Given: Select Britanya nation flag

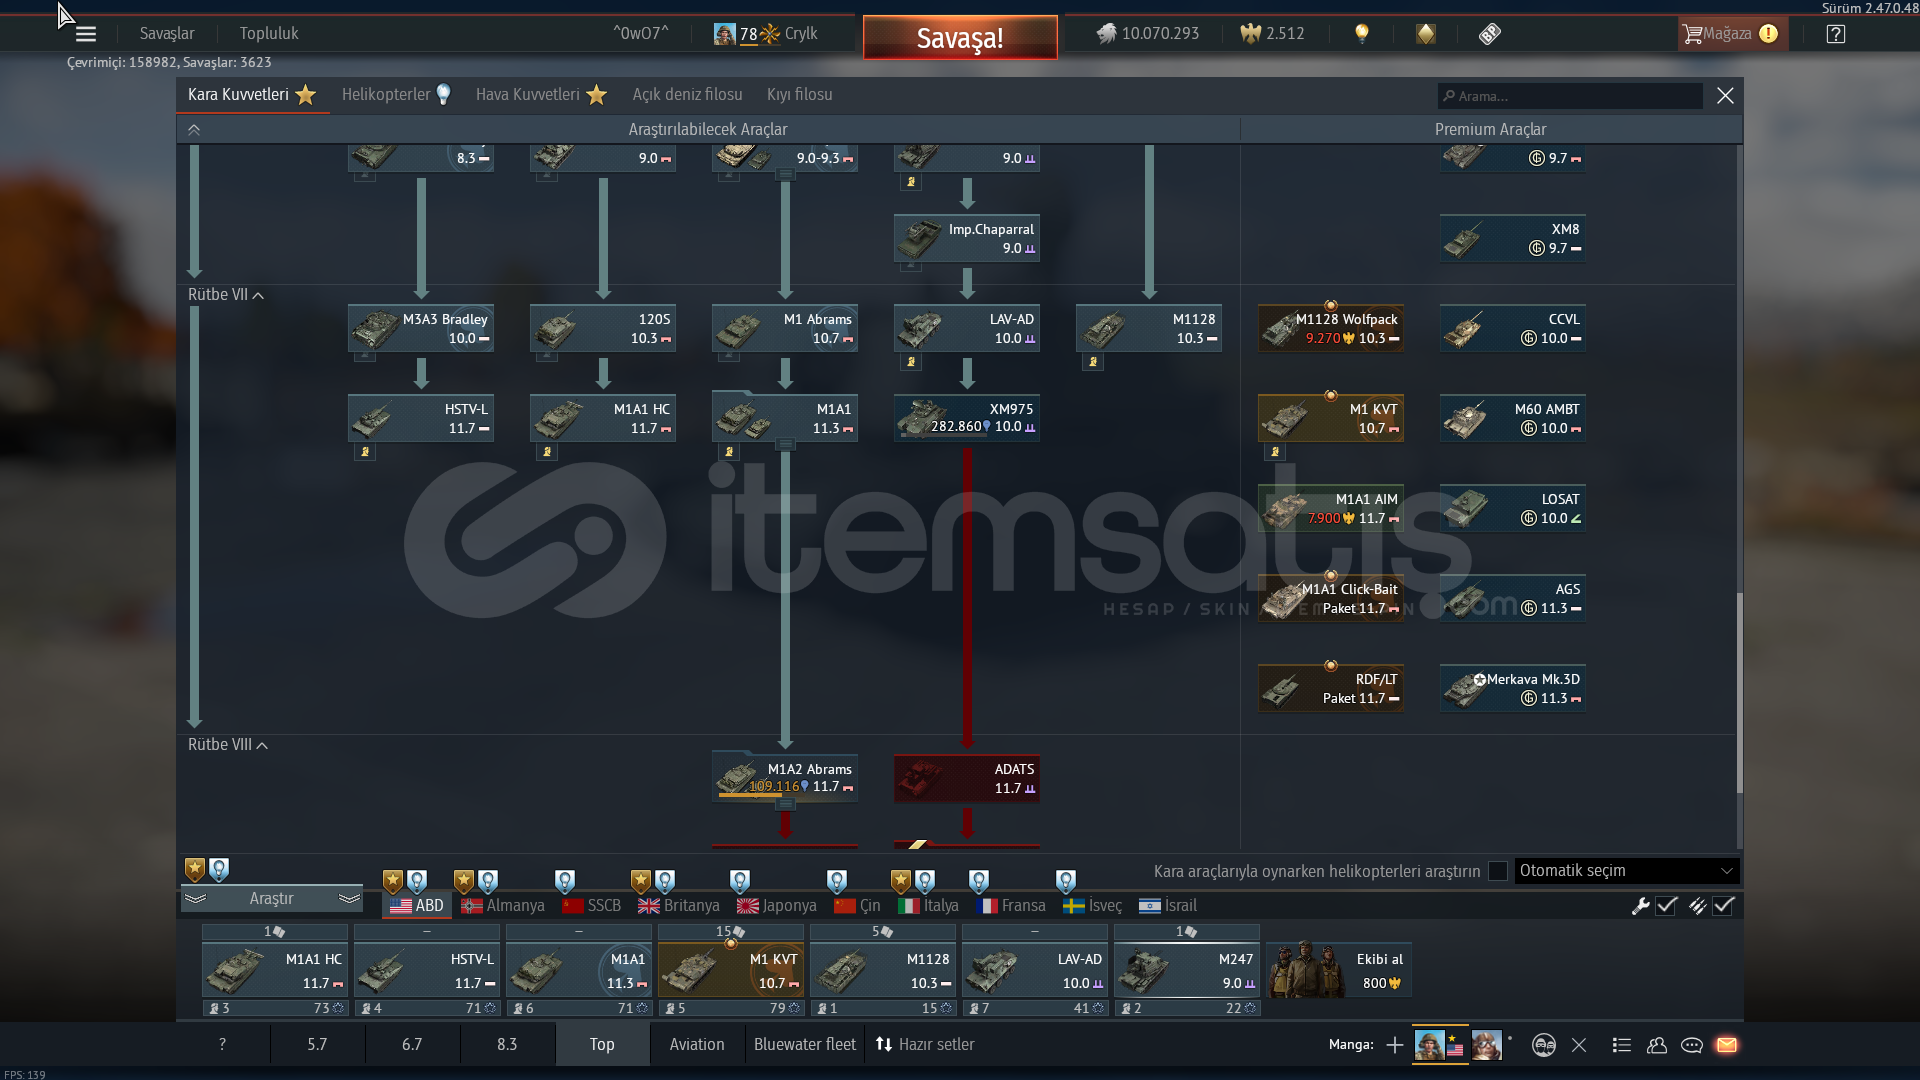Looking at the screenshot, I should coord(679,906).
